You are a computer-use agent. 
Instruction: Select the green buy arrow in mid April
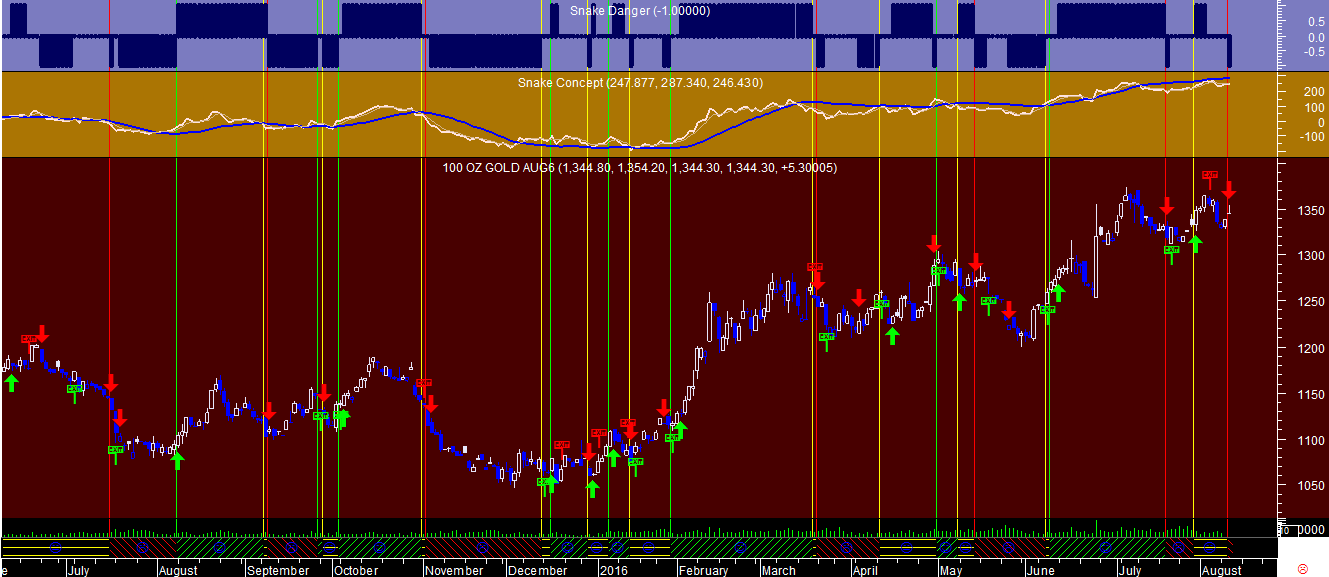pos(893,335)
